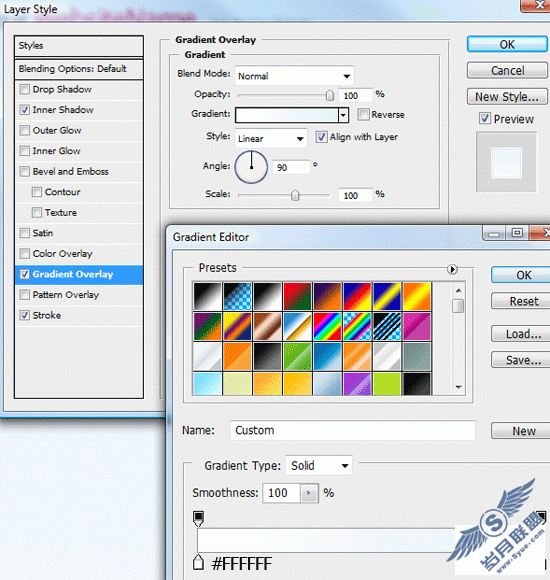
Task: Choose the blue-yellow-blue gradient preset
Action: [387, 296]
